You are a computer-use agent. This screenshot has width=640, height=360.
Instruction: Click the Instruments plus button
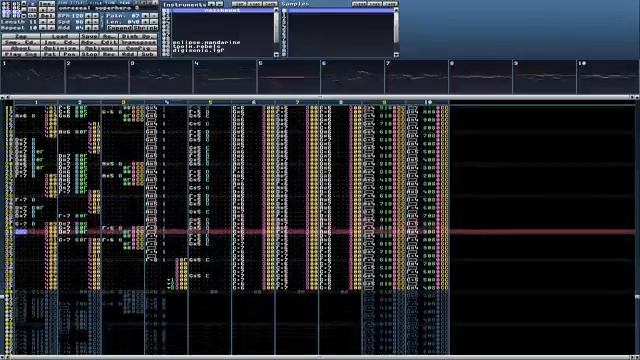(x=211, y=4)
